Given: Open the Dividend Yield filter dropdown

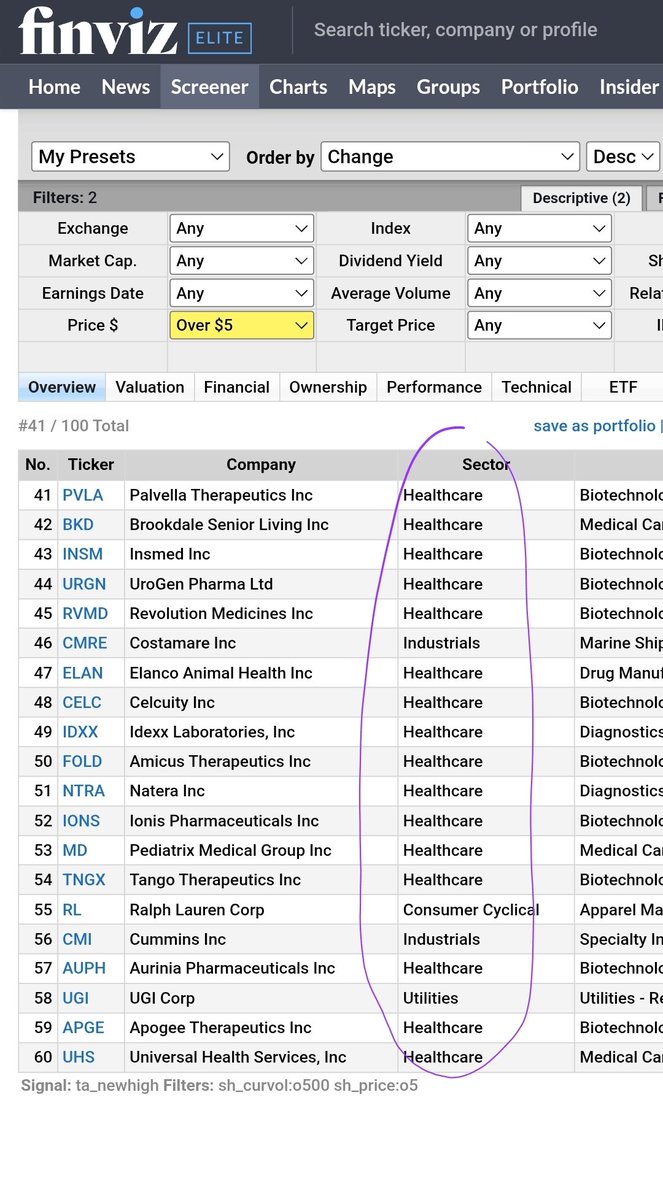Looking at the screenshot, I should (539, 261).
